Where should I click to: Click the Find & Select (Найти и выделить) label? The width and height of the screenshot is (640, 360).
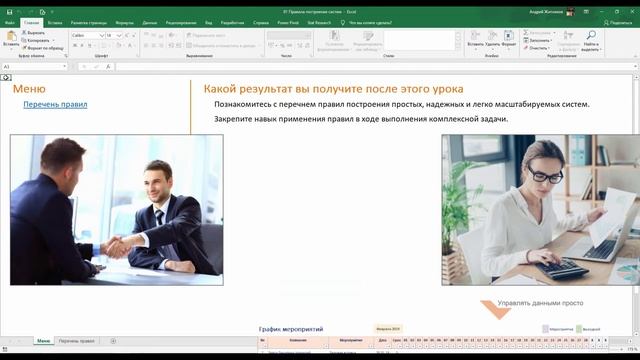point(591,47)
